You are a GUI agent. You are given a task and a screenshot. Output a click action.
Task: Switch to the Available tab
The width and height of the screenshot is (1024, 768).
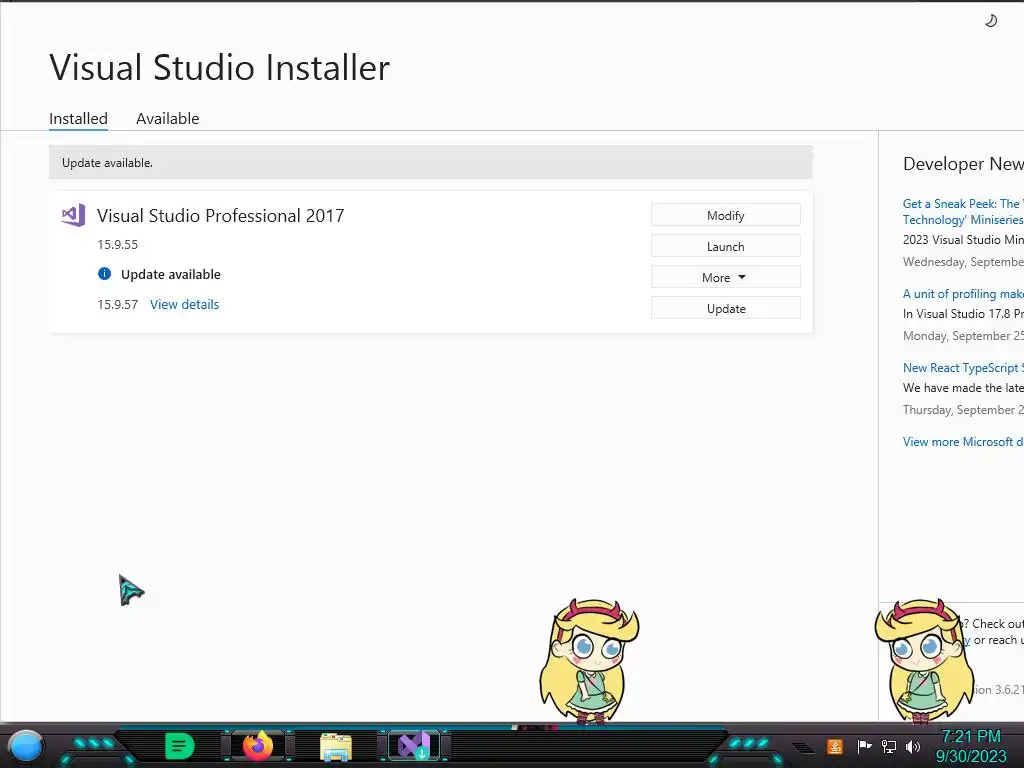tap(168, 119)
